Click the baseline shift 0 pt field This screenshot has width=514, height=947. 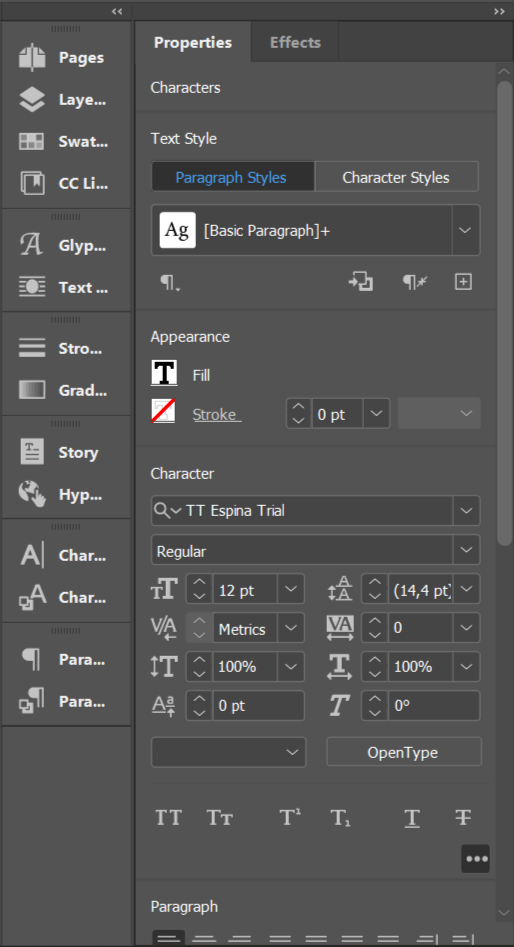click(259, 706)
